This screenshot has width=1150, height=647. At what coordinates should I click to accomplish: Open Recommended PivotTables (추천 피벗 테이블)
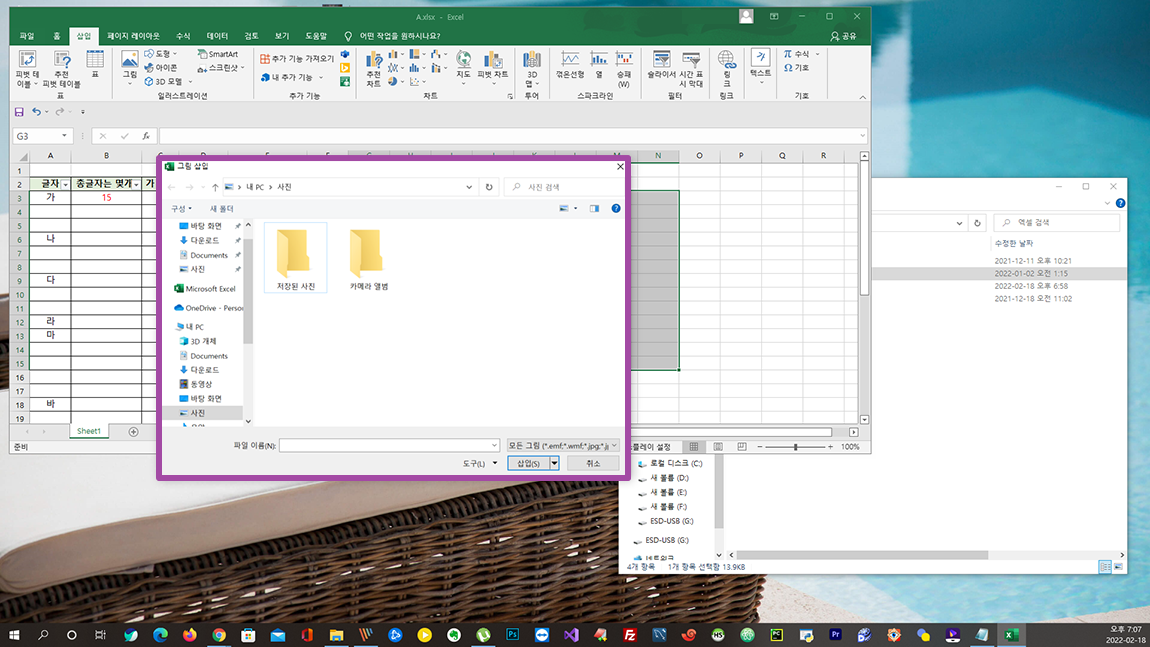[62, 69]
